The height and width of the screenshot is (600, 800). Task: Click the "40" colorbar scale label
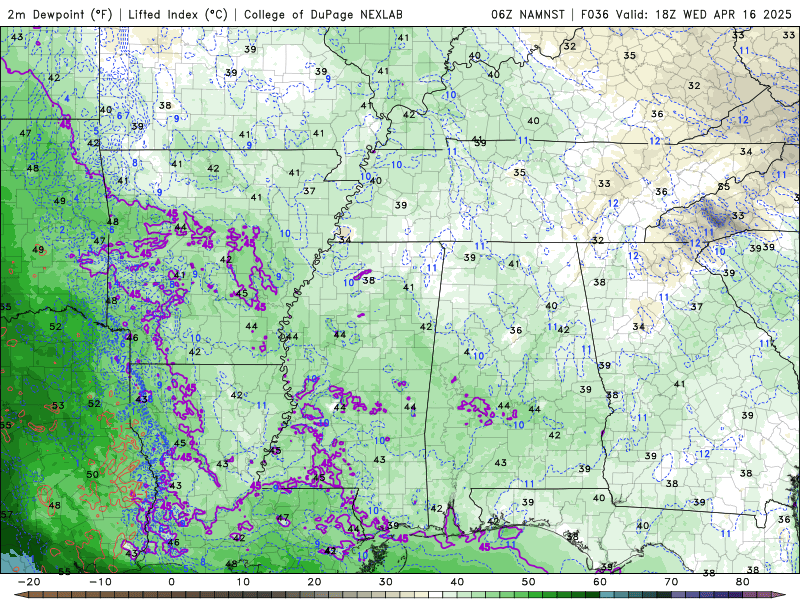click(457, 582)
